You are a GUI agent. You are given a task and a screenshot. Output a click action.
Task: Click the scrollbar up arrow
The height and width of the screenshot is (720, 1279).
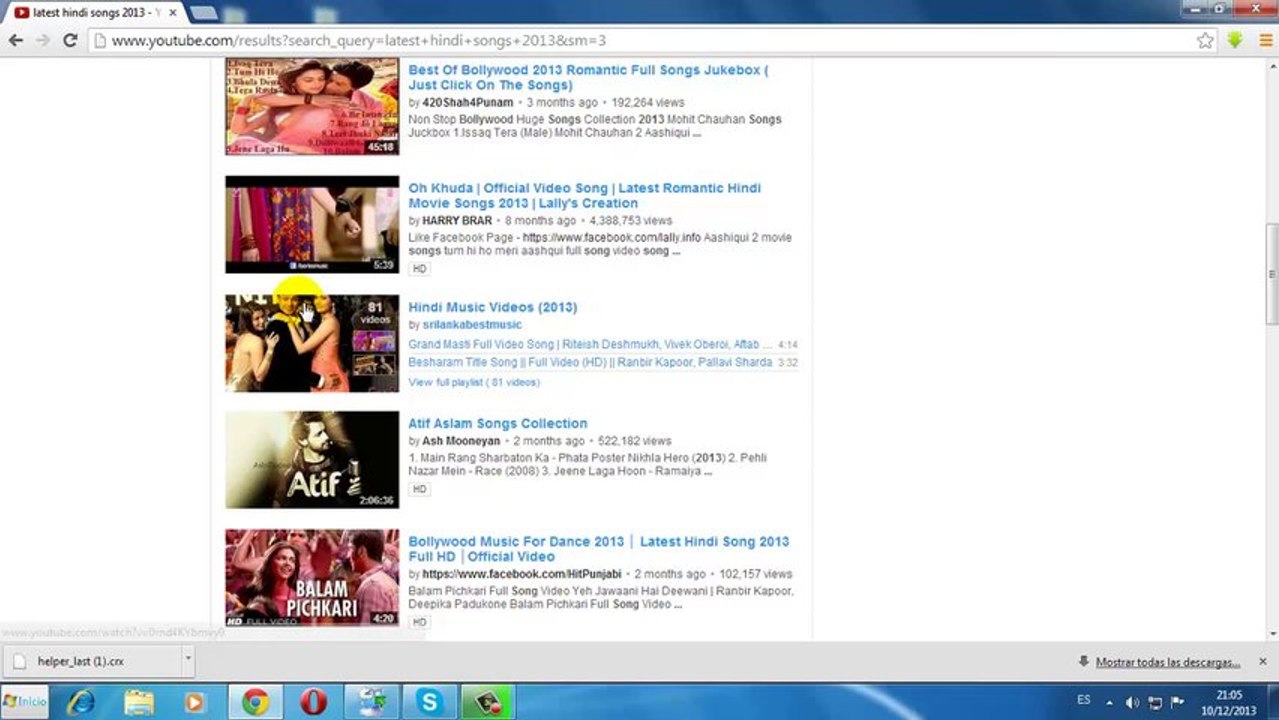[x=1271, y=65]
